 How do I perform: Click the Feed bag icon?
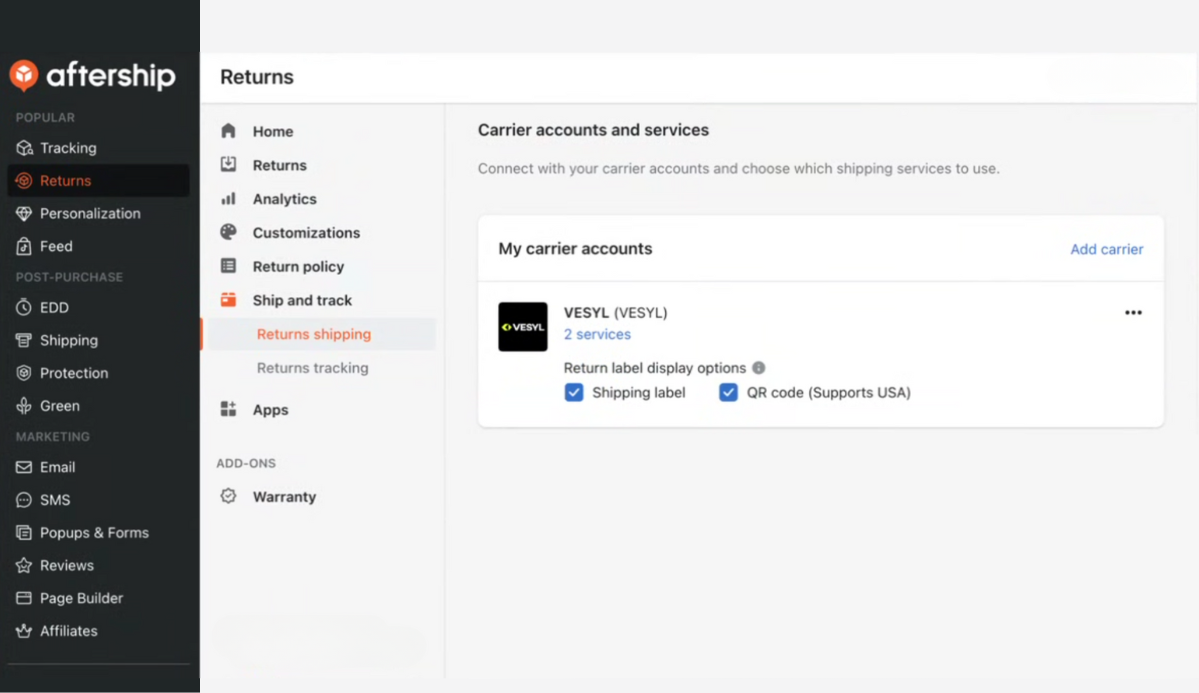pos(24,246)
